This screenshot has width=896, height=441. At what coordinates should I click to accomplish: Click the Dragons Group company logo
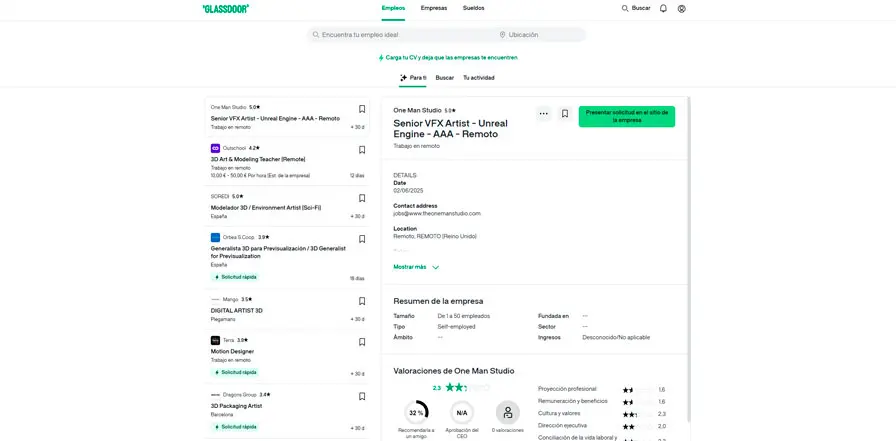click(x=215, y=395)
